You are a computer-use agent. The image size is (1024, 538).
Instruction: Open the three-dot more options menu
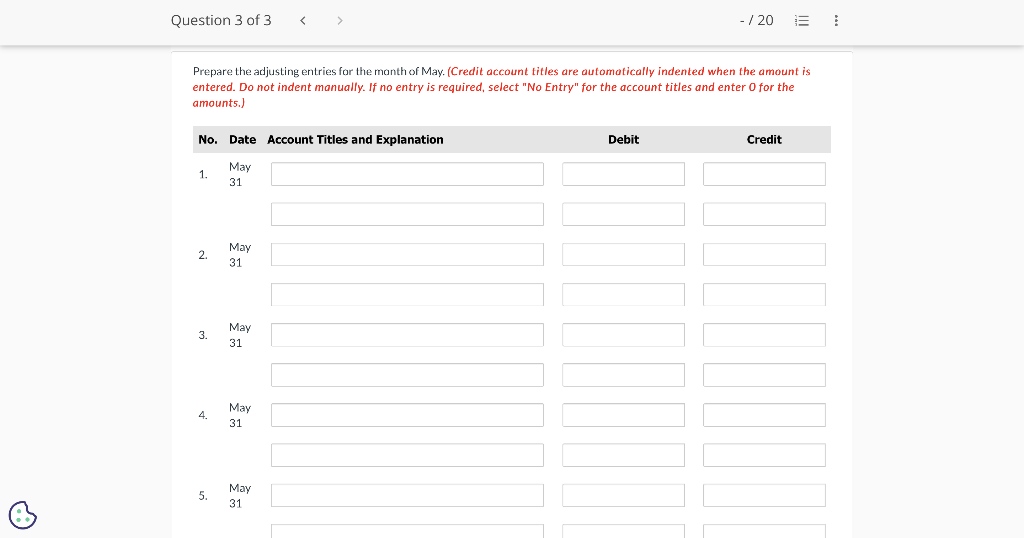coord(836,20)
